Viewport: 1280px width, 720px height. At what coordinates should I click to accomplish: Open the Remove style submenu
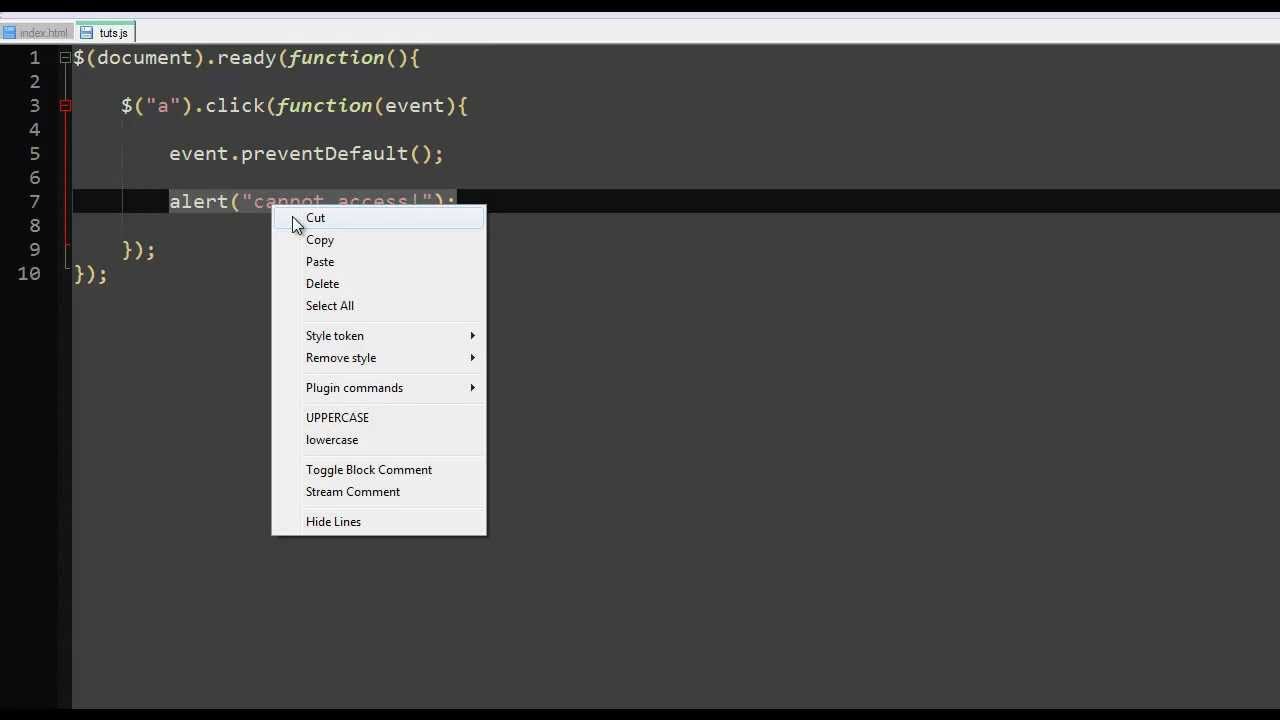coord(379,358)
